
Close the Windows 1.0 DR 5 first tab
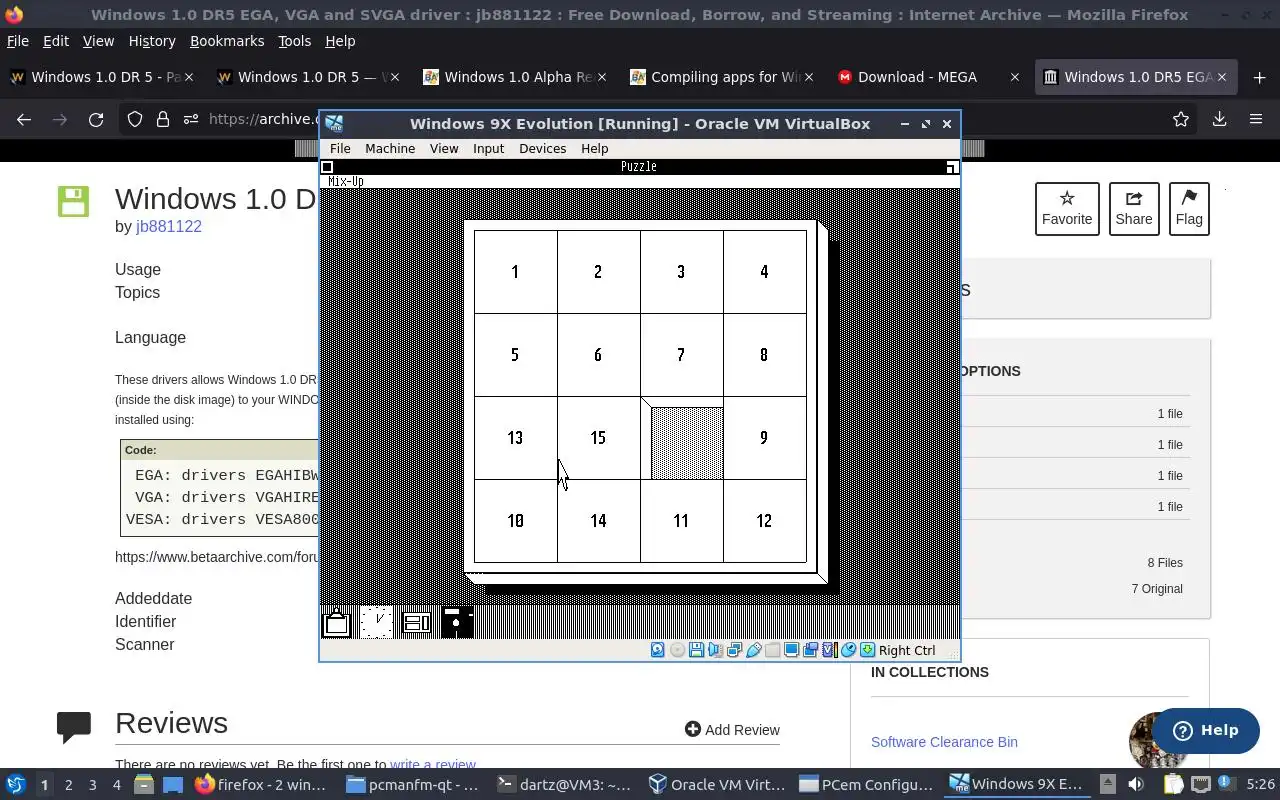coord(189,77)
